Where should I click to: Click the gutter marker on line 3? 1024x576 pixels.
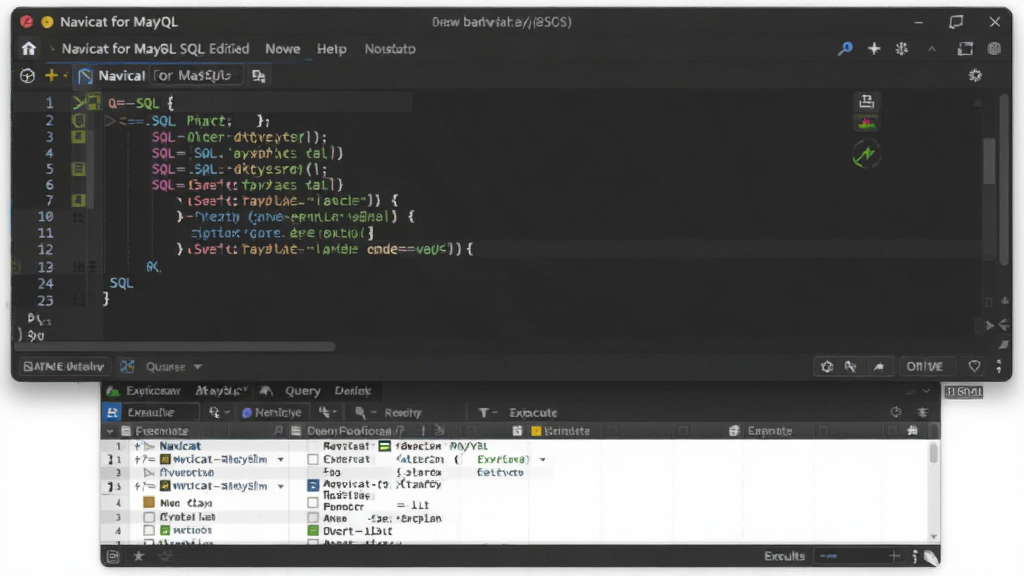[x=78, y=136]
